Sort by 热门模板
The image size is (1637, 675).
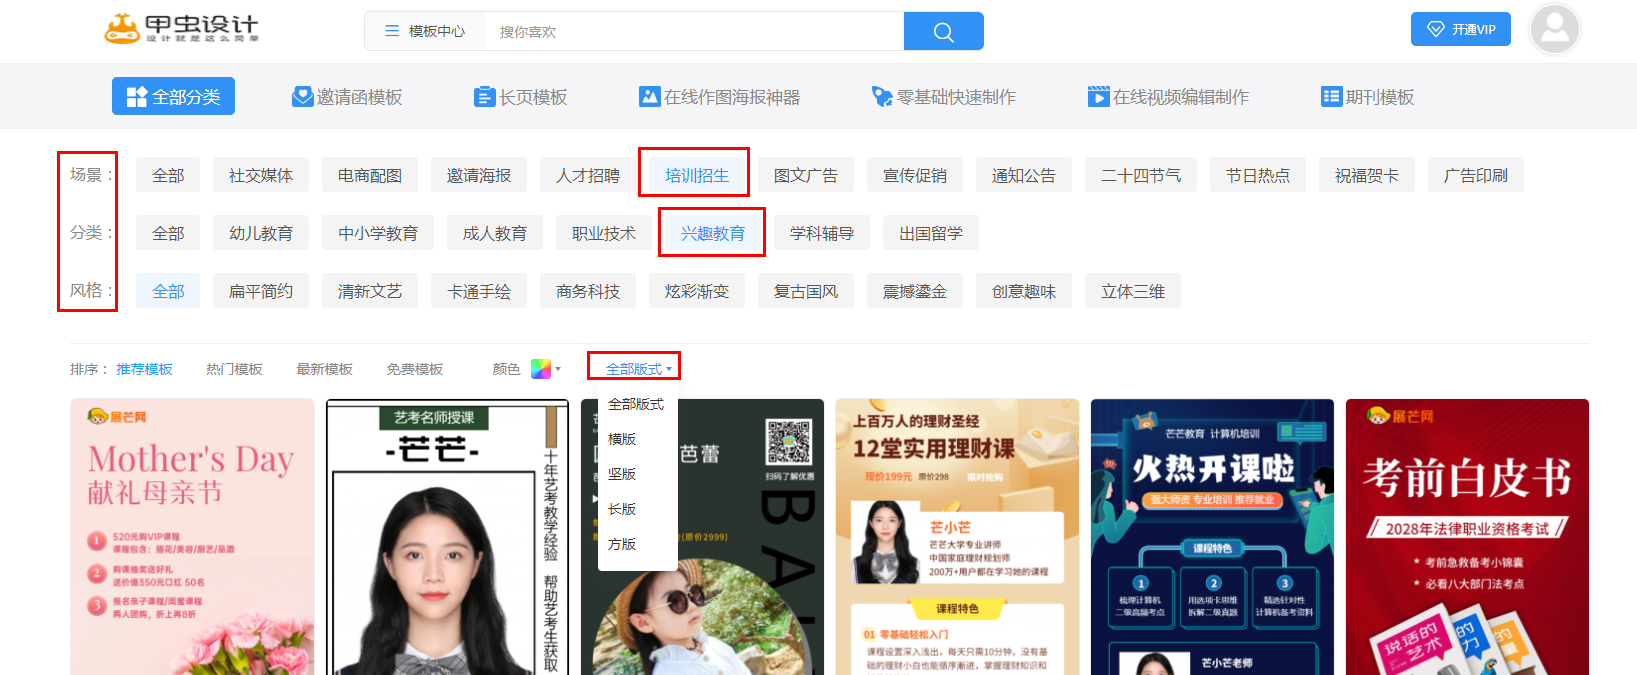point(234,369)
